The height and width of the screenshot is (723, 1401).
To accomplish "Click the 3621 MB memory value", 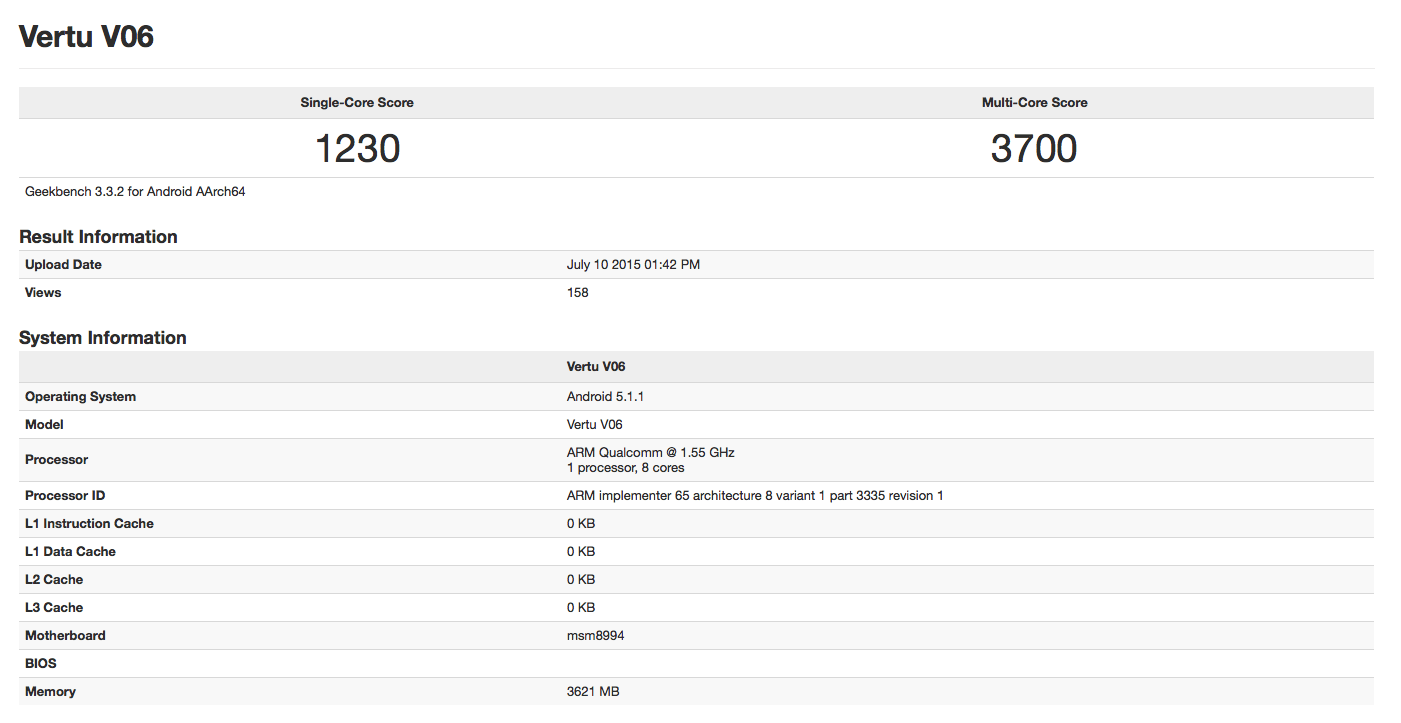I will (593, 692).
